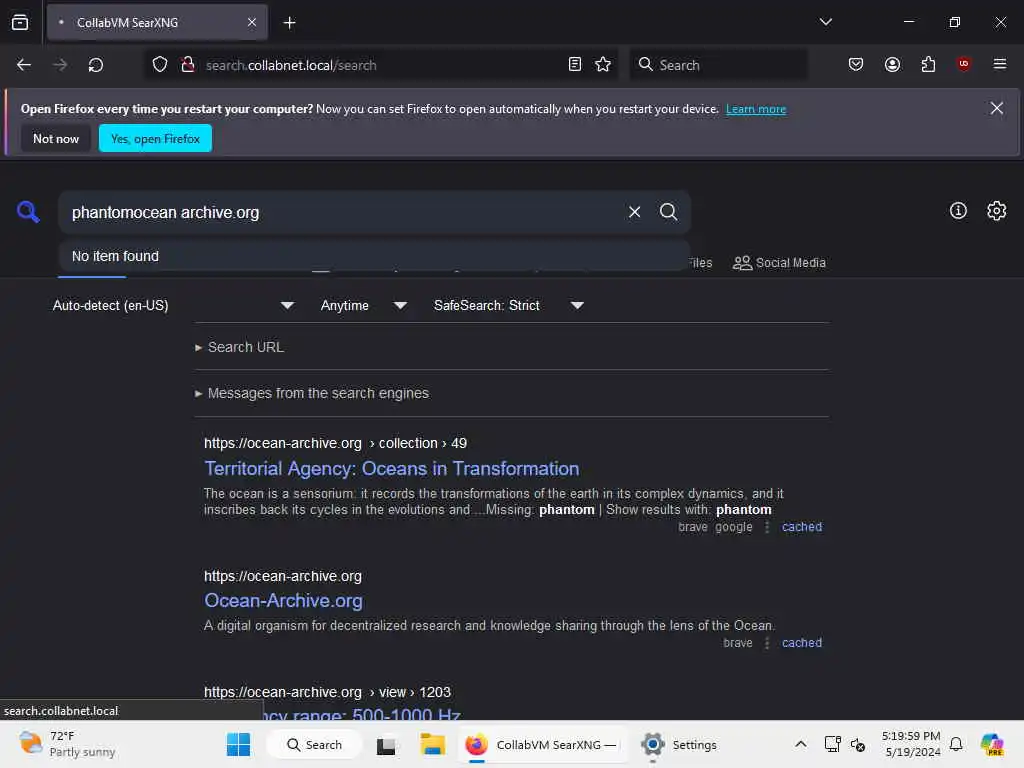
Task: Open cached link for Territorial Agency result
Action: tap(801, 527)
